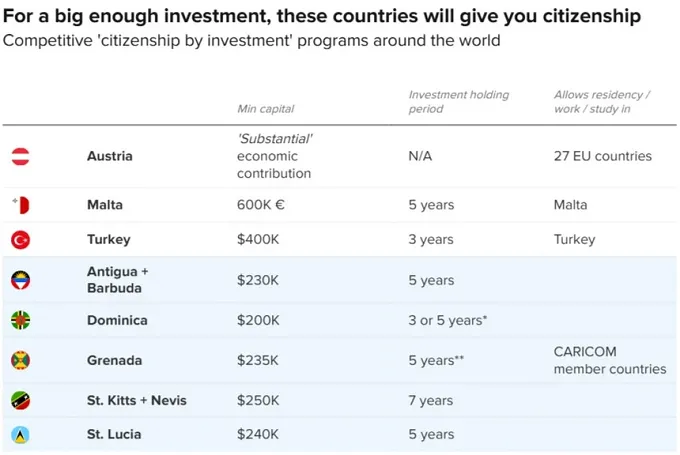Click the subtitle about competitive programs
Image resolution: width=680 pixels, height=455 pixels.
click(x=252, y=41)
